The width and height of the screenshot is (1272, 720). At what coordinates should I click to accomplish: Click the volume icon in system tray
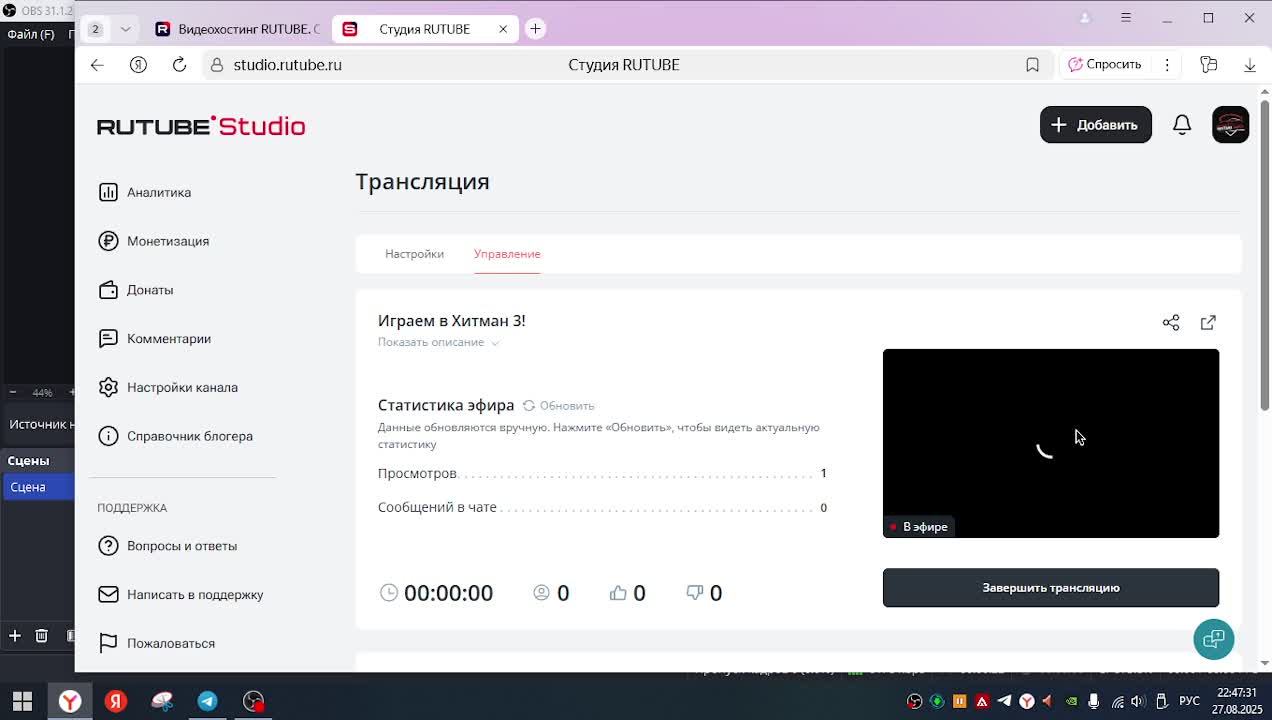pos(1137,701)
